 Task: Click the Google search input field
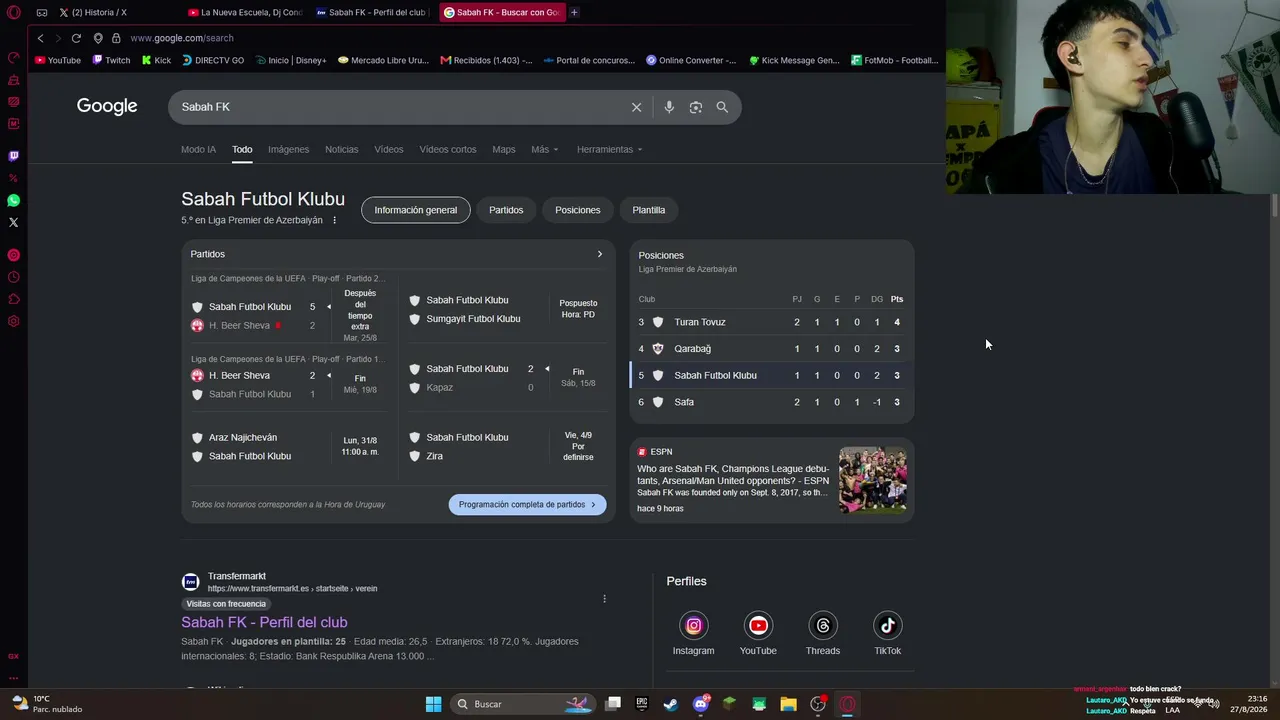click(400, 107)
